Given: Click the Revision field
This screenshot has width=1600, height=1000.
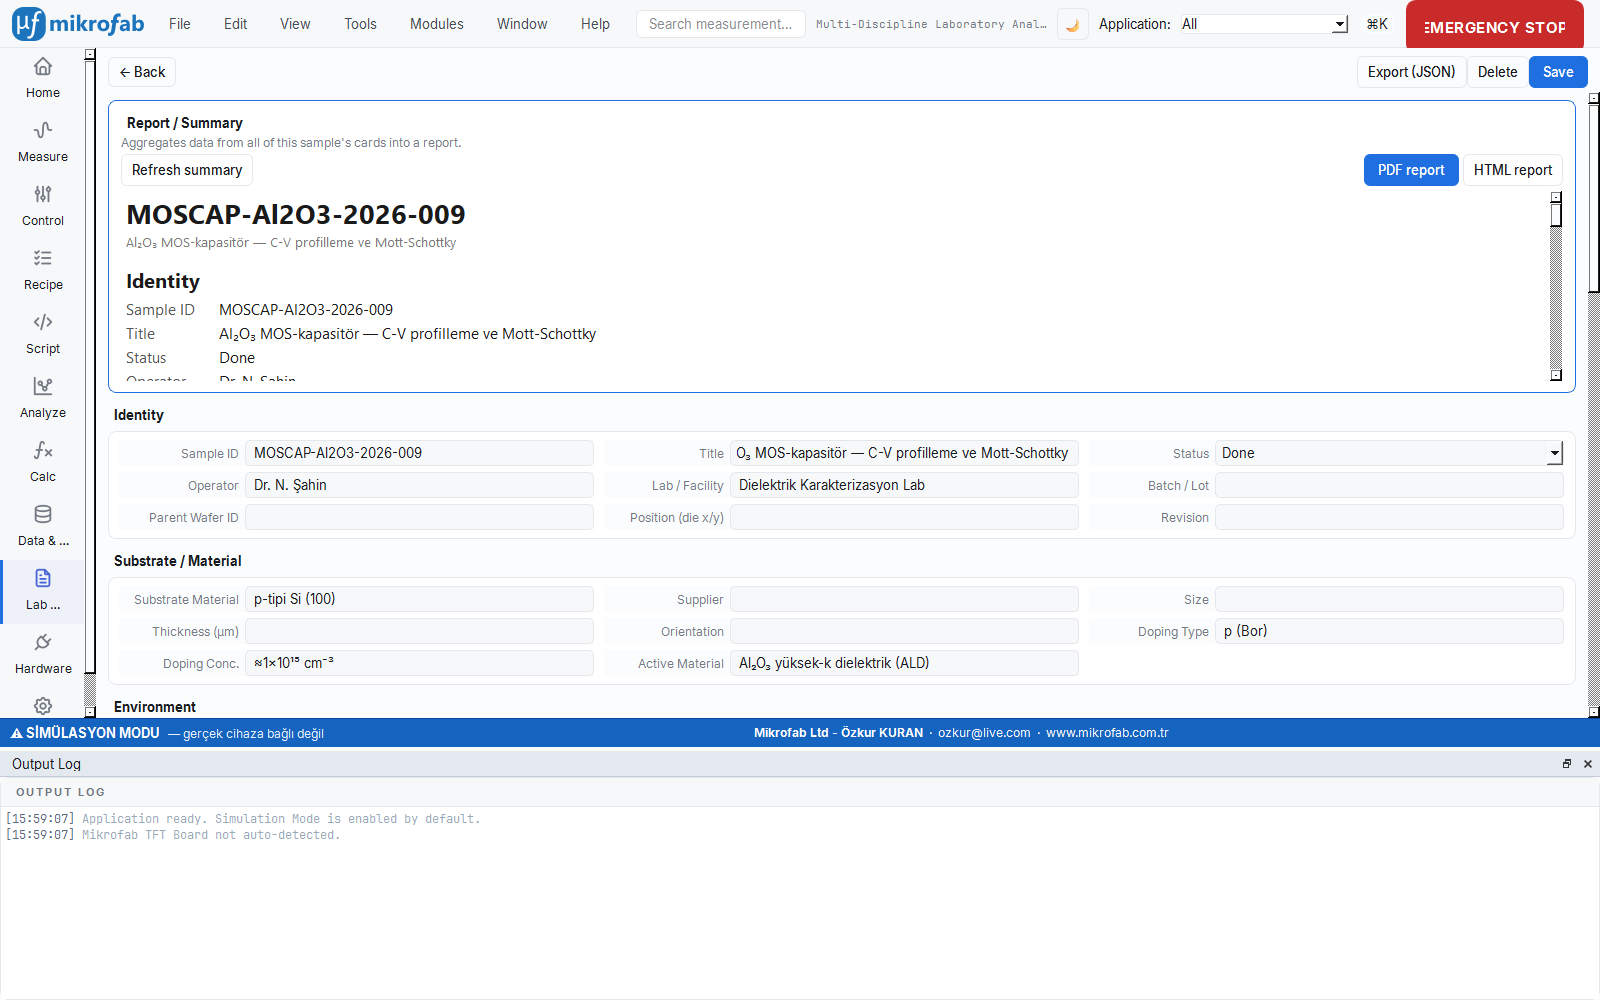Looking at the screenshot, I should coord(1389,517).
